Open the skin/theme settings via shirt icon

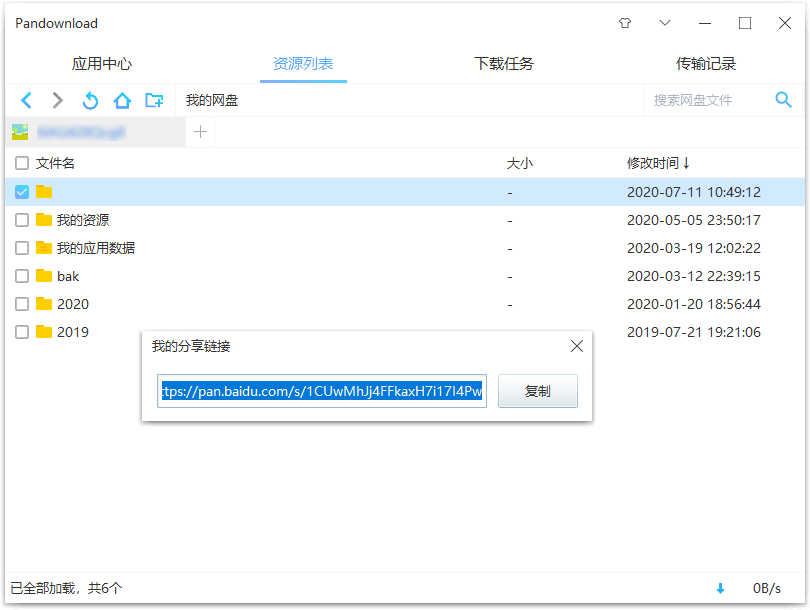(x=624, y=22)
